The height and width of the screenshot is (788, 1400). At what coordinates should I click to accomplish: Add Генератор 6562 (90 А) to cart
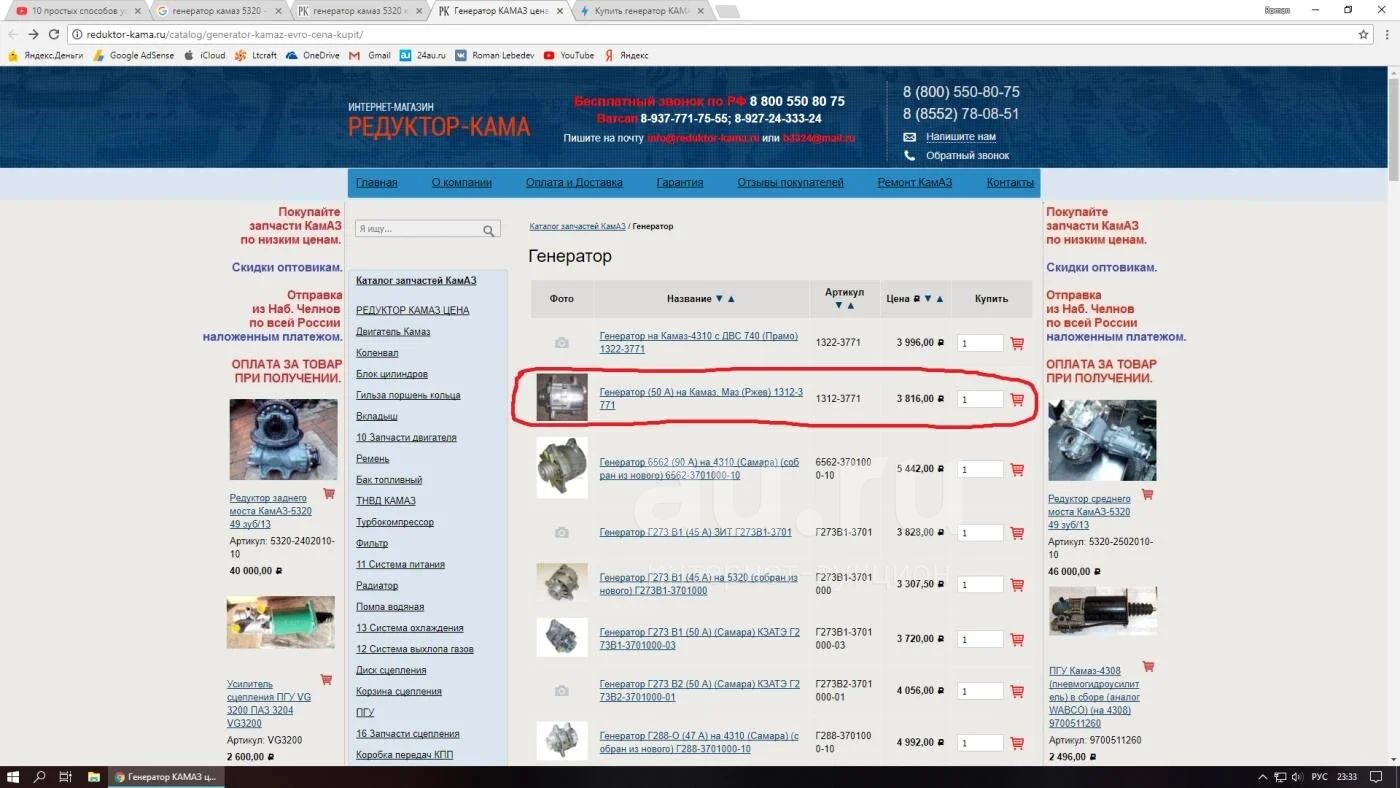pyautogui.click(x=1017, y=469)
